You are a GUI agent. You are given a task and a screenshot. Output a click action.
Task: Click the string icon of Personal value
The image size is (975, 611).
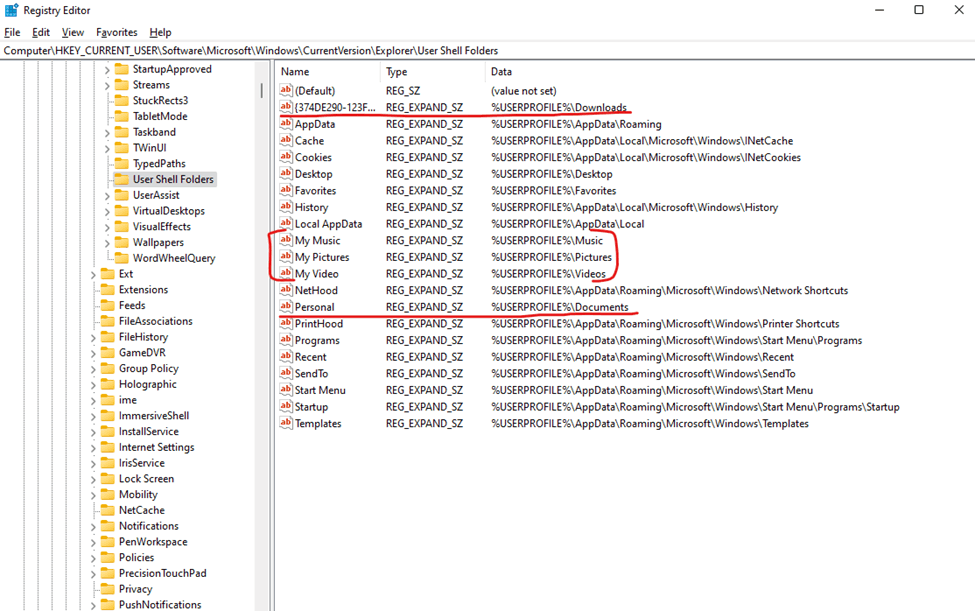(x=285, y=306)
